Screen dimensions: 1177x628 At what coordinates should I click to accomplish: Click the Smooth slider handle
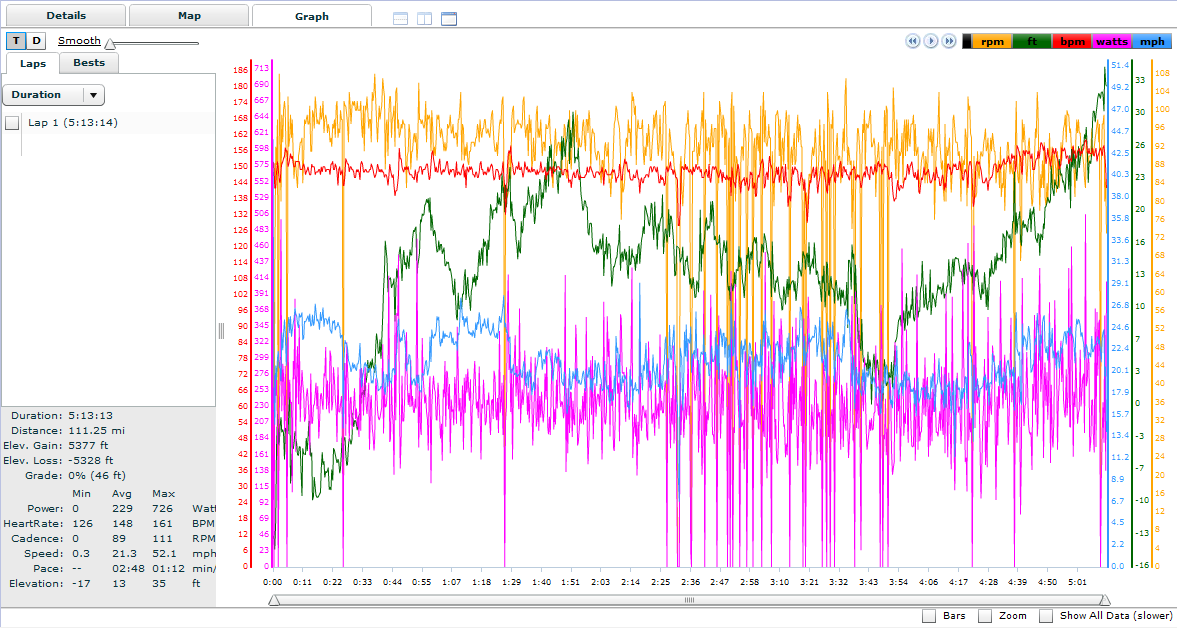pyautogui.click(x=110, y=44)
